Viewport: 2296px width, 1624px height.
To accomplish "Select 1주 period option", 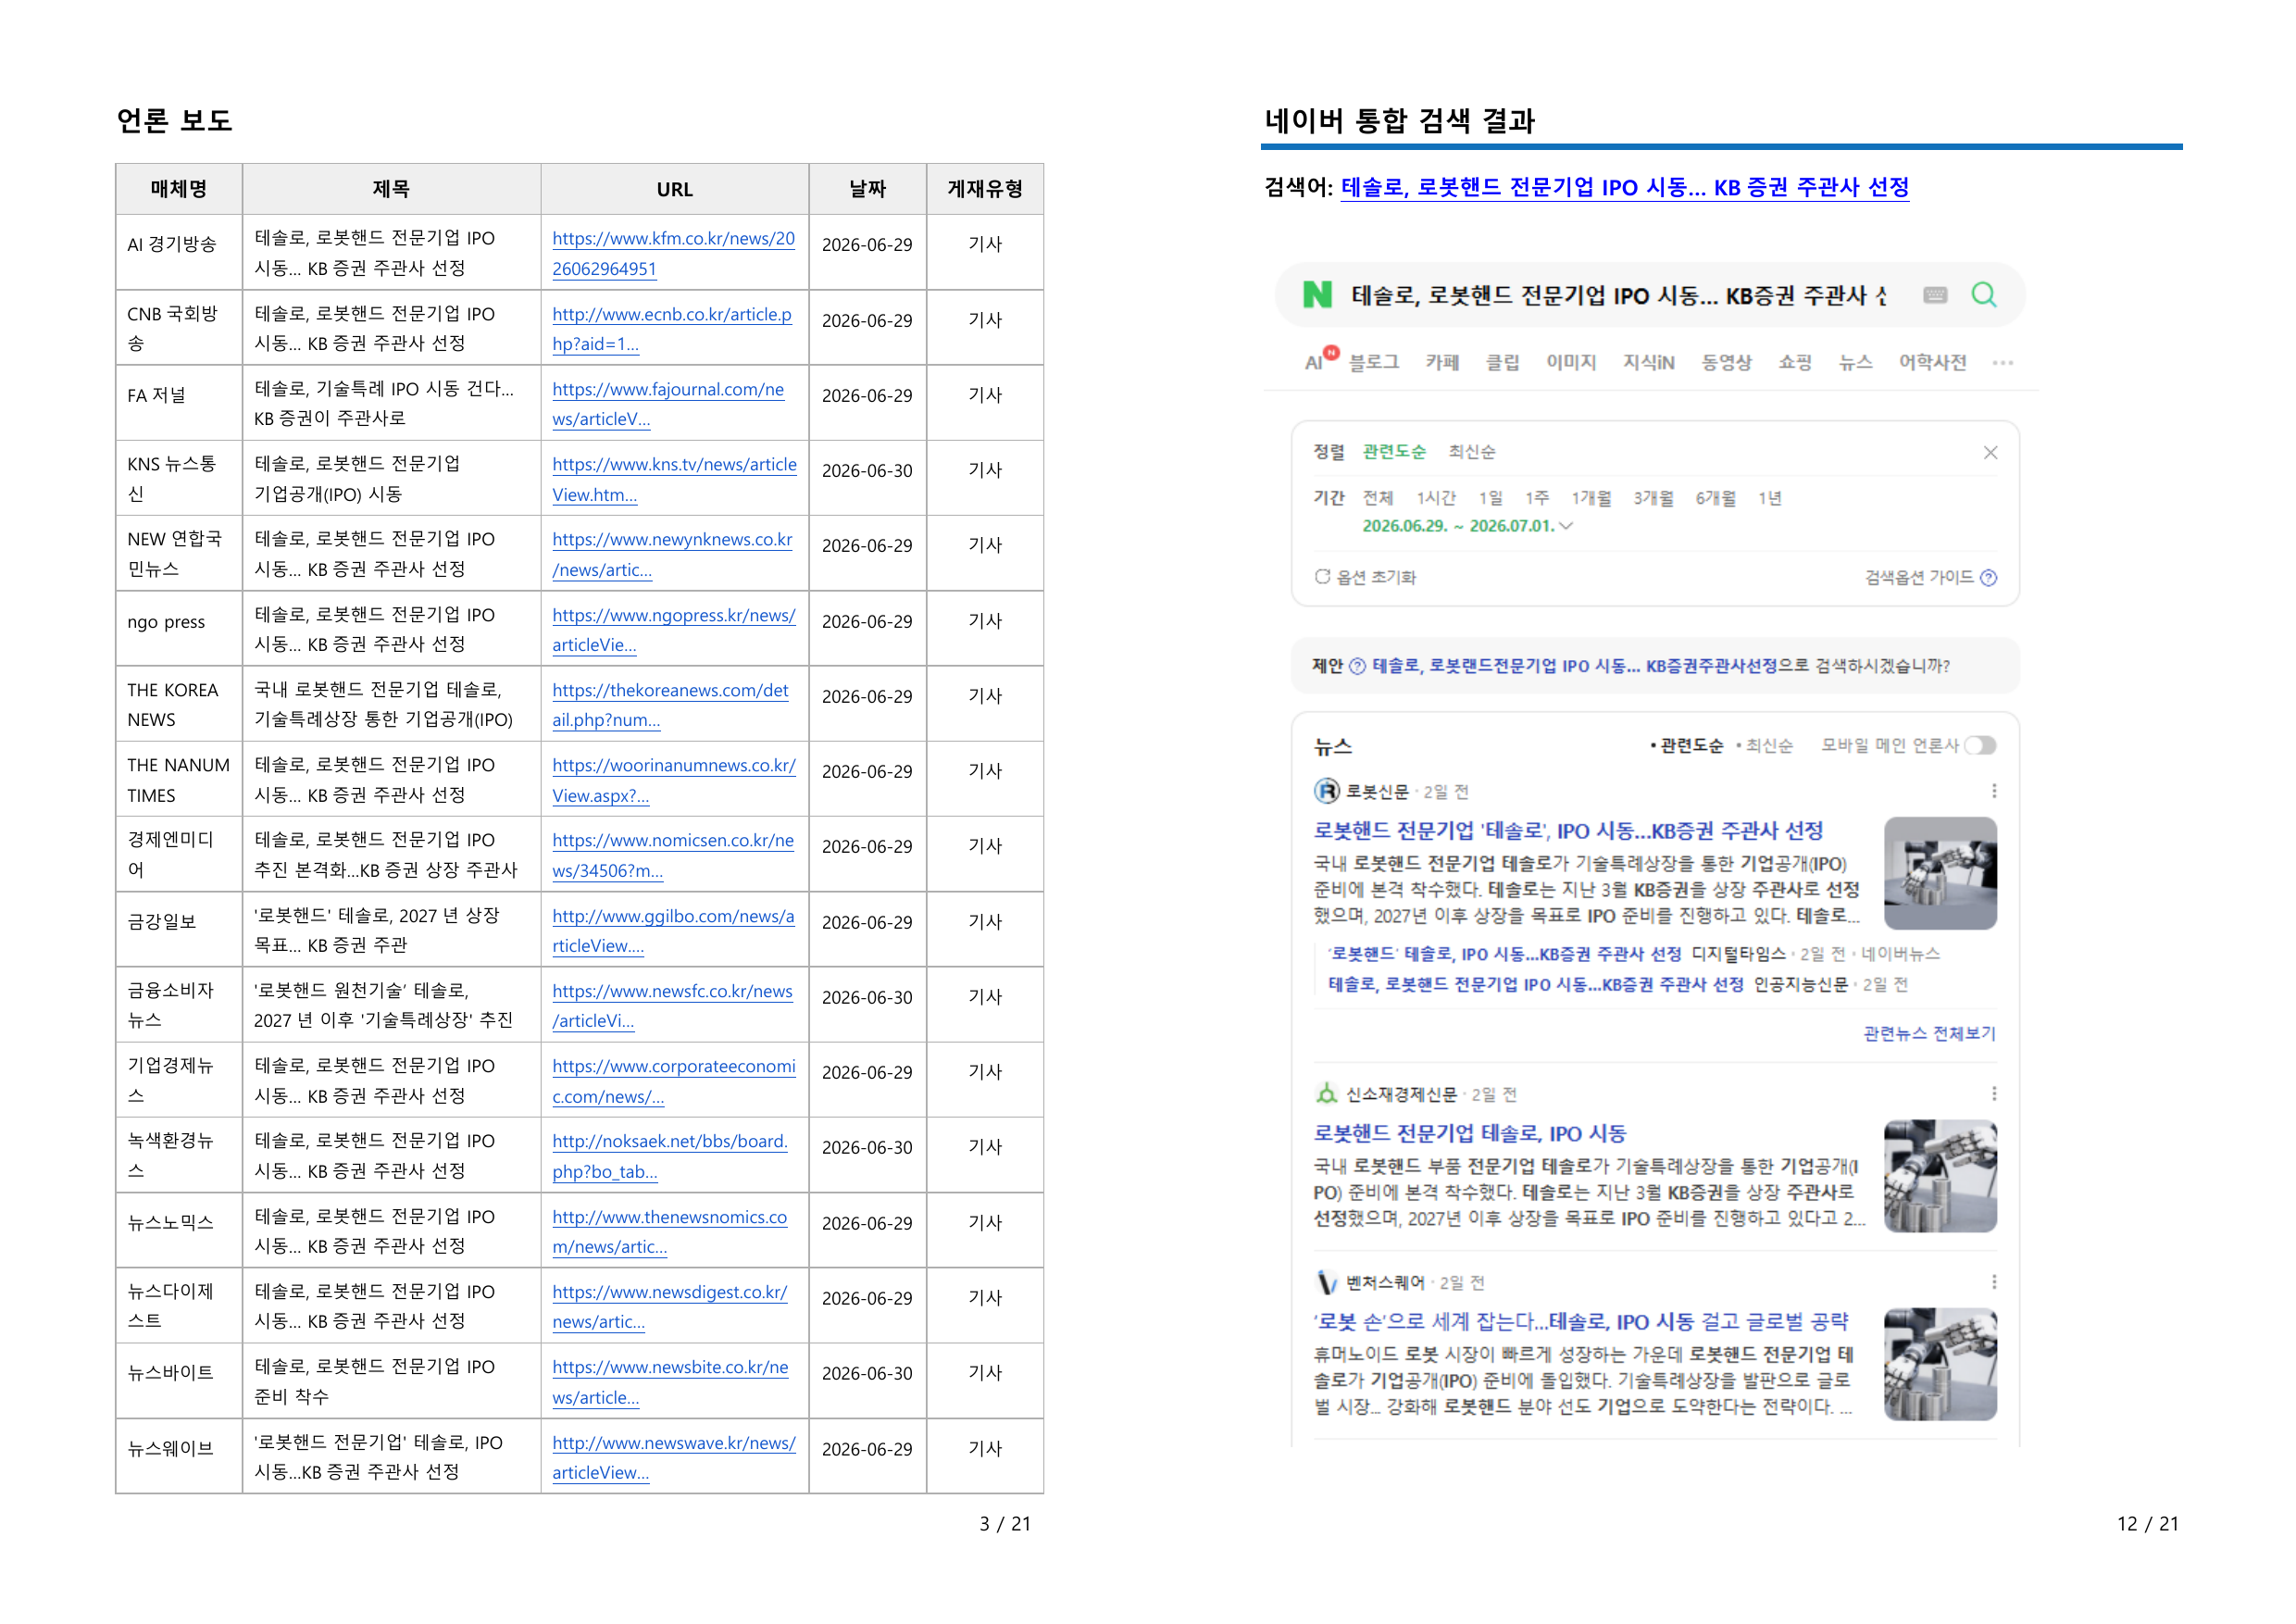I will (1536, 498).
